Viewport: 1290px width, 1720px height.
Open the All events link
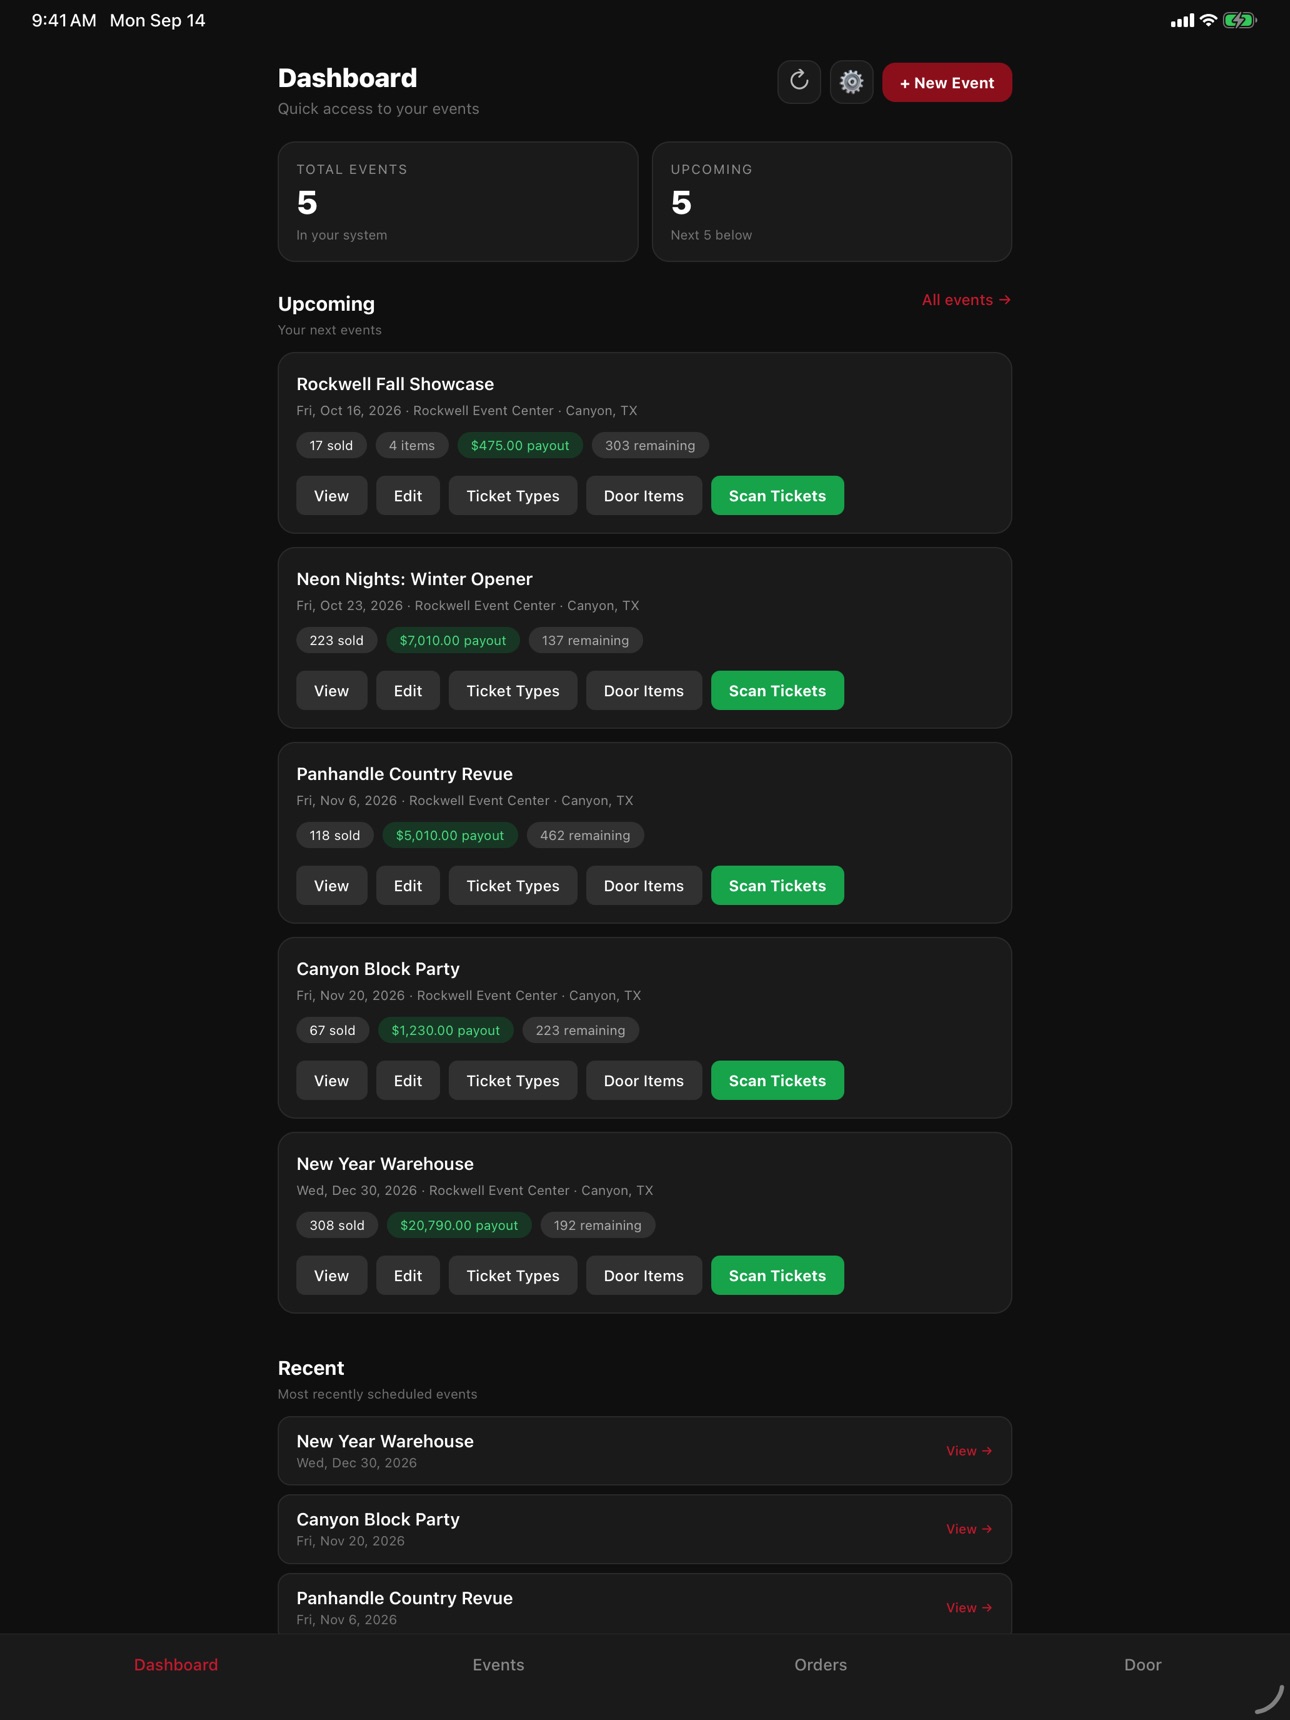(966, 300)
